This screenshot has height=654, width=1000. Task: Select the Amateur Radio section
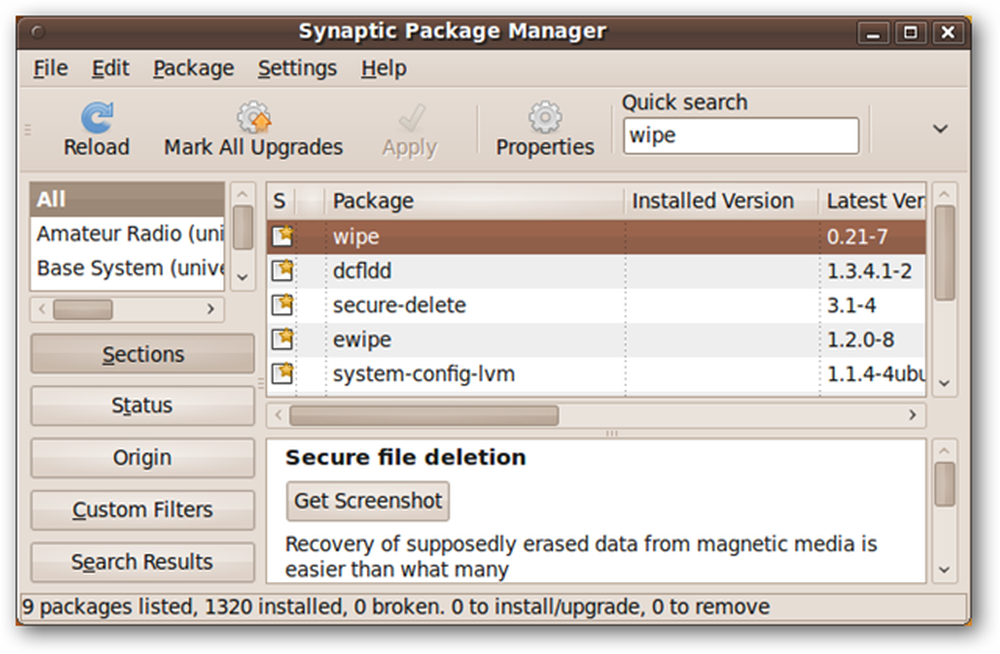tap(128, 234)
